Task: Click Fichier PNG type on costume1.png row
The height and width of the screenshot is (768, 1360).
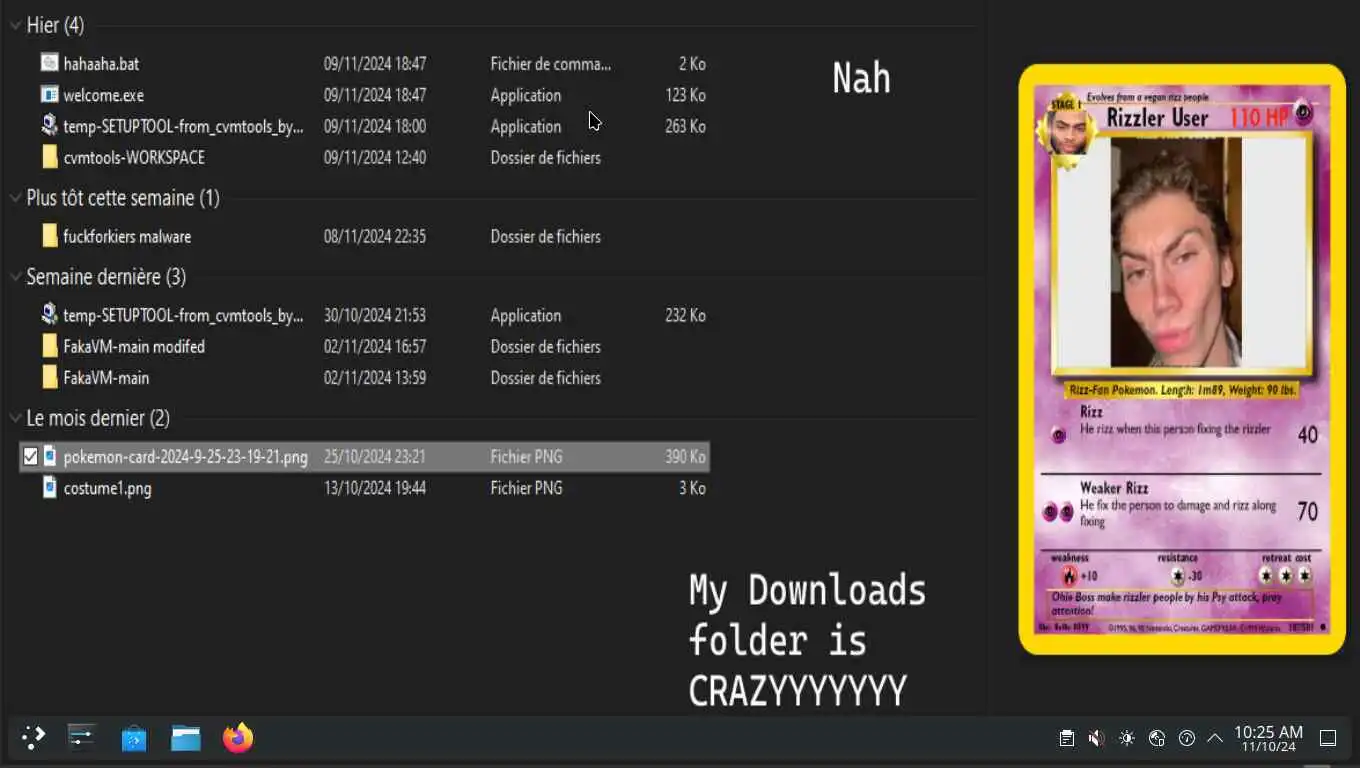Action: 526,488
